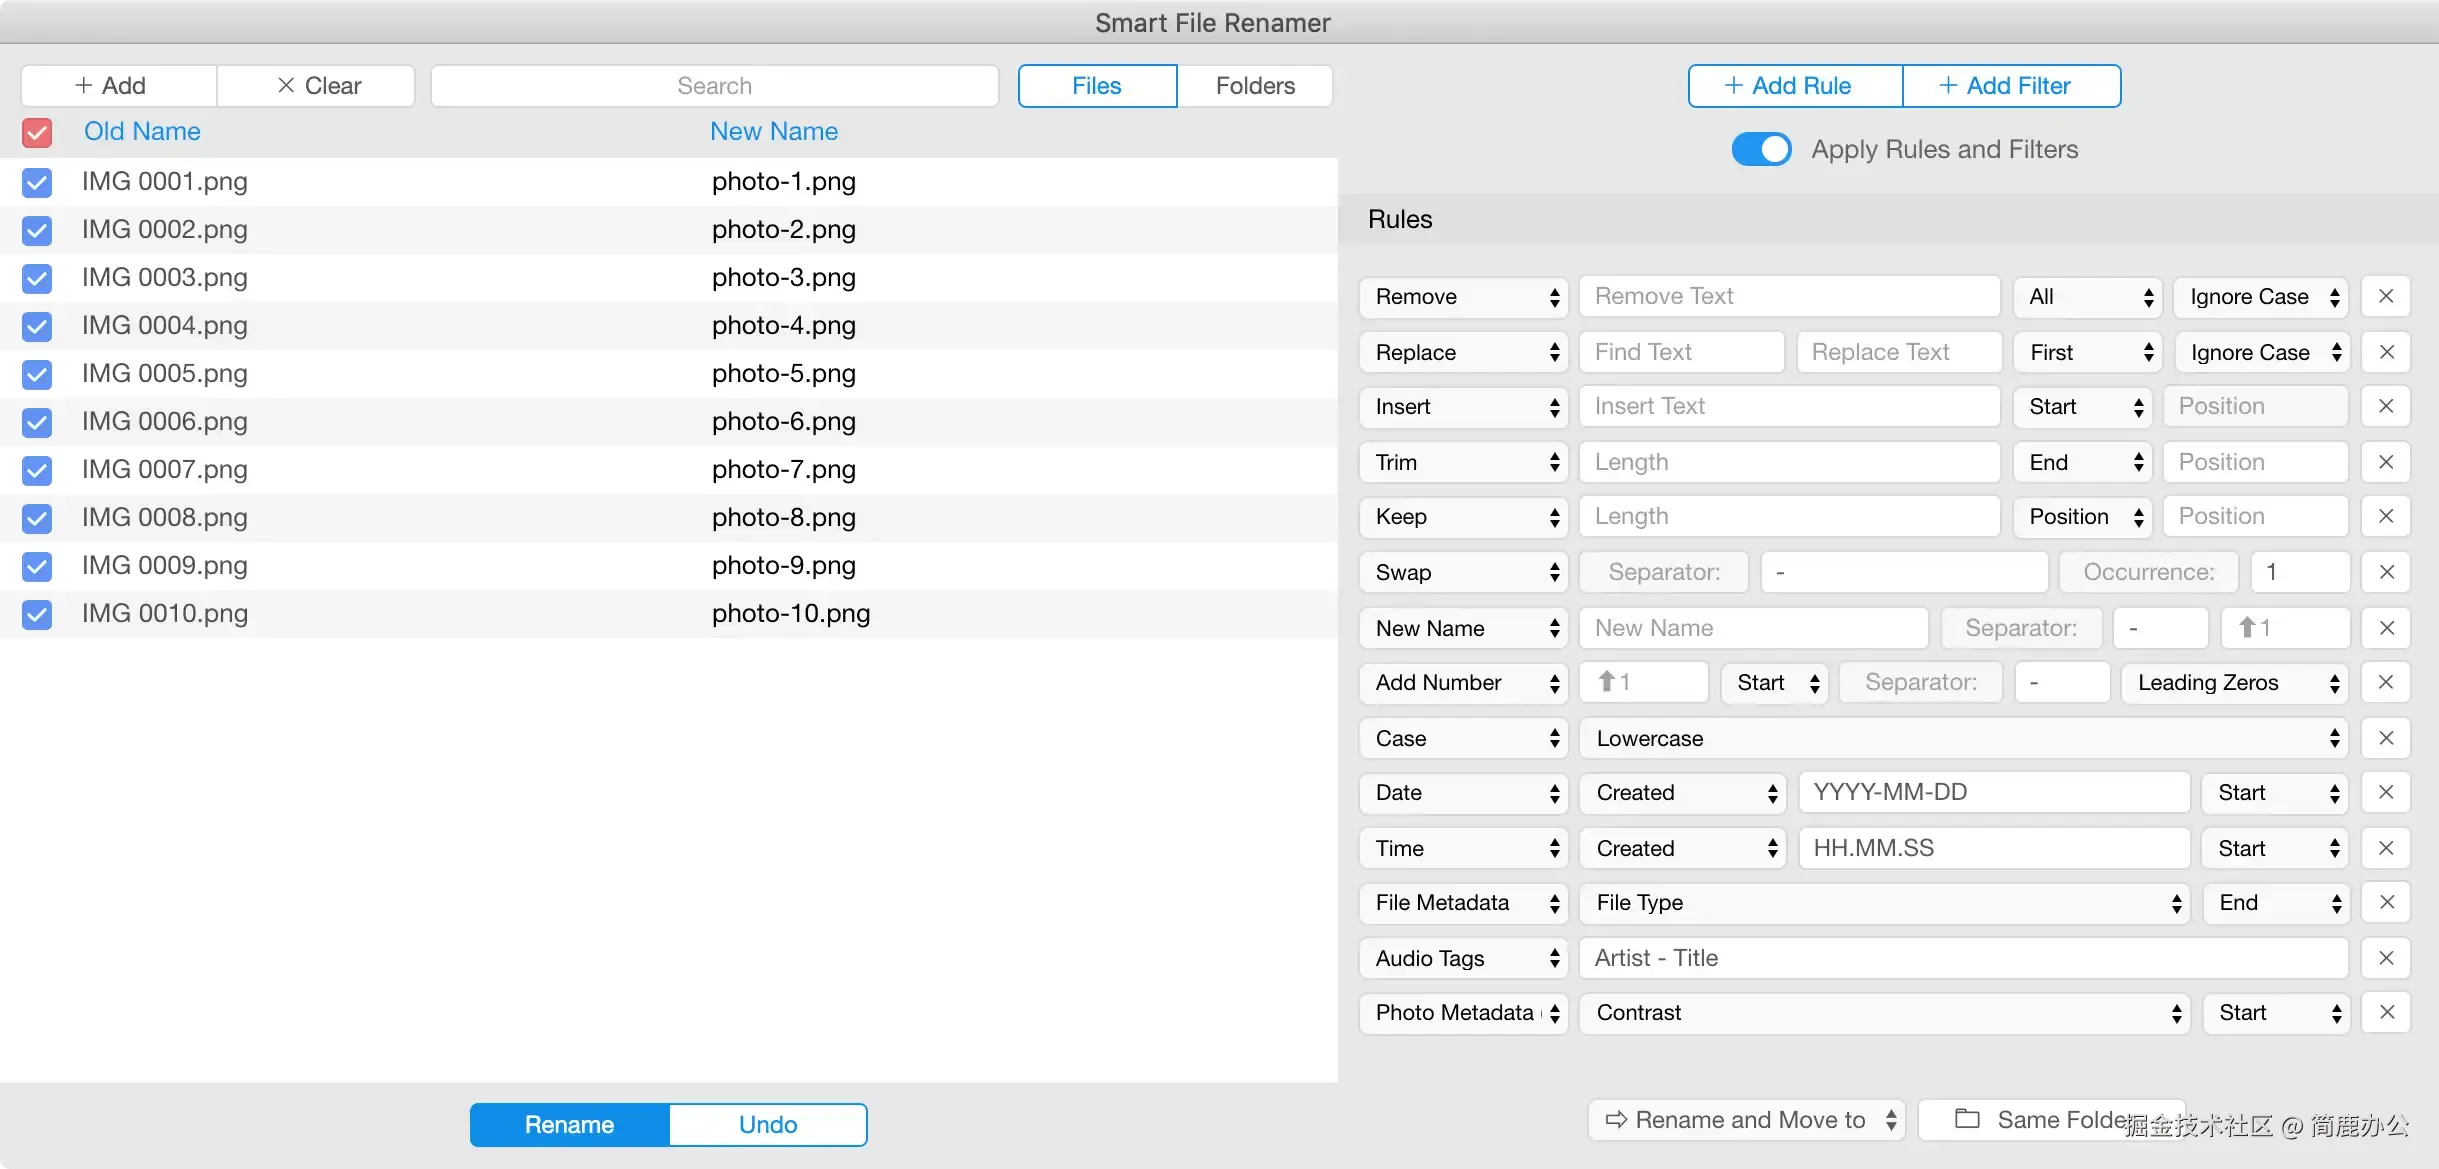The height and width of the screenshot is (1169, 2439).
Task: Click the HH.MM.SS time format field
Action: (1994, 849)
